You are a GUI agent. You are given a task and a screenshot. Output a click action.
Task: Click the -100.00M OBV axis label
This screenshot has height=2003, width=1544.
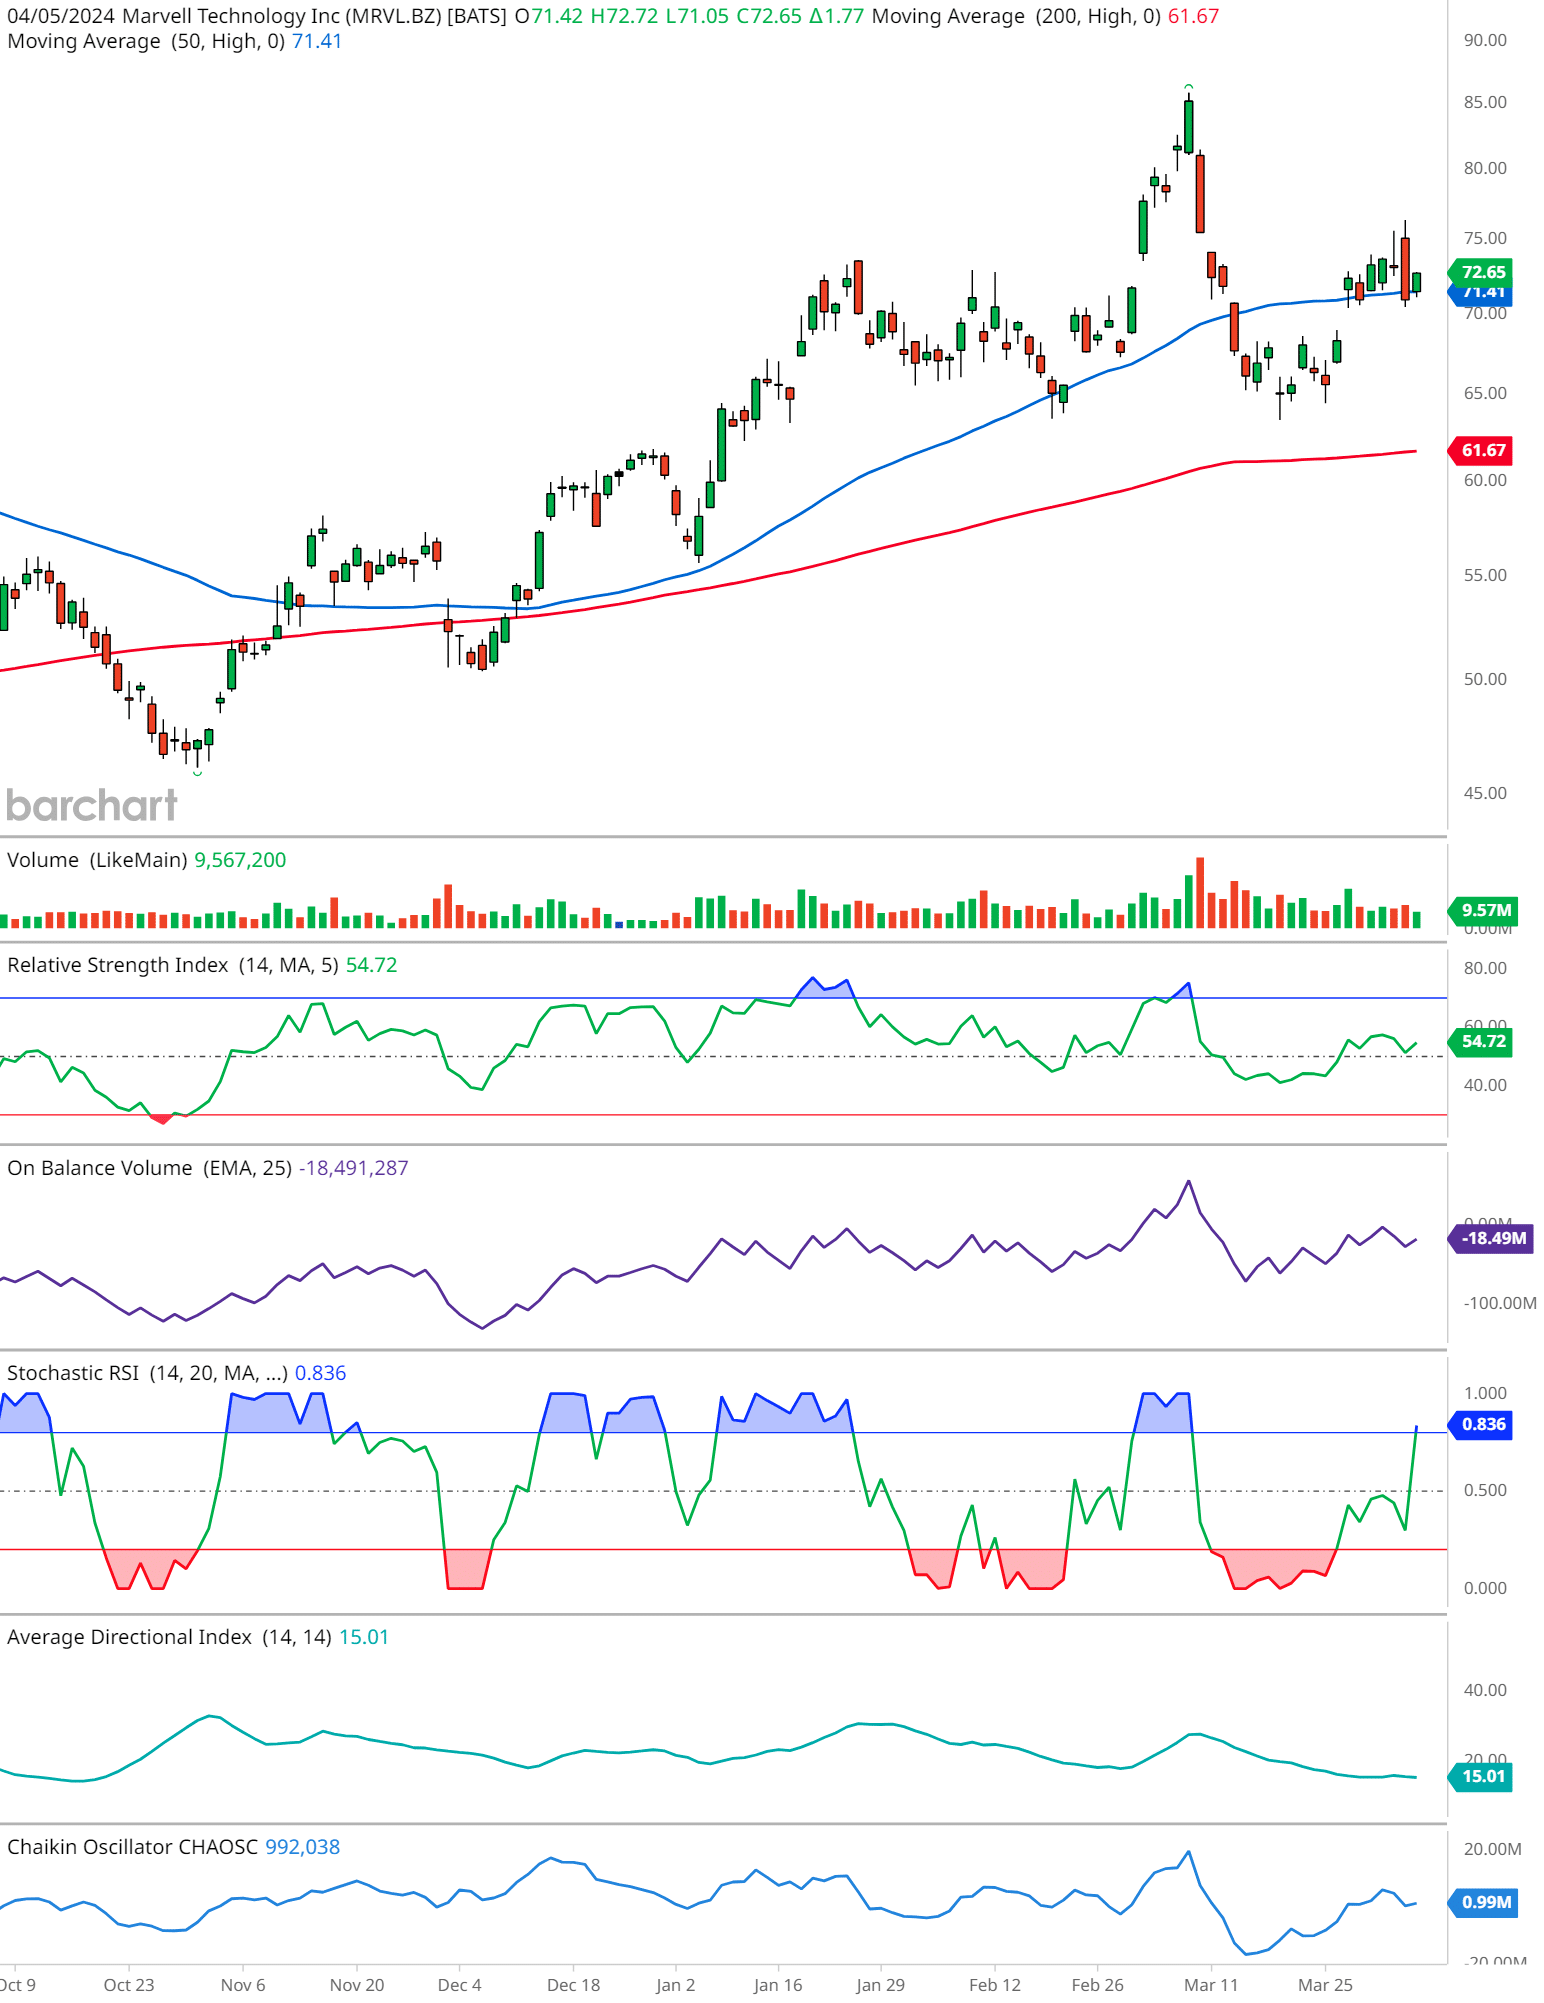pyautogui.click(x=1500, y=1303)
